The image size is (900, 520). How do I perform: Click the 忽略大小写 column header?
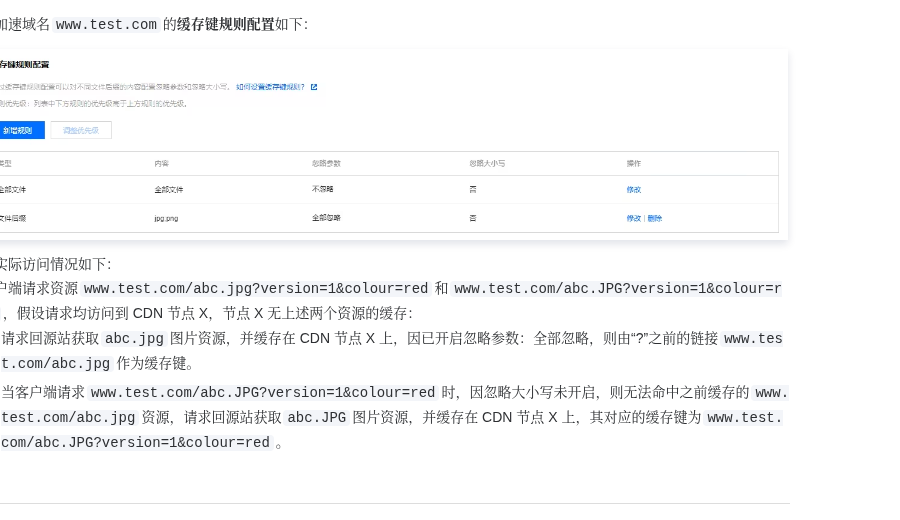(x=487, y=164)
